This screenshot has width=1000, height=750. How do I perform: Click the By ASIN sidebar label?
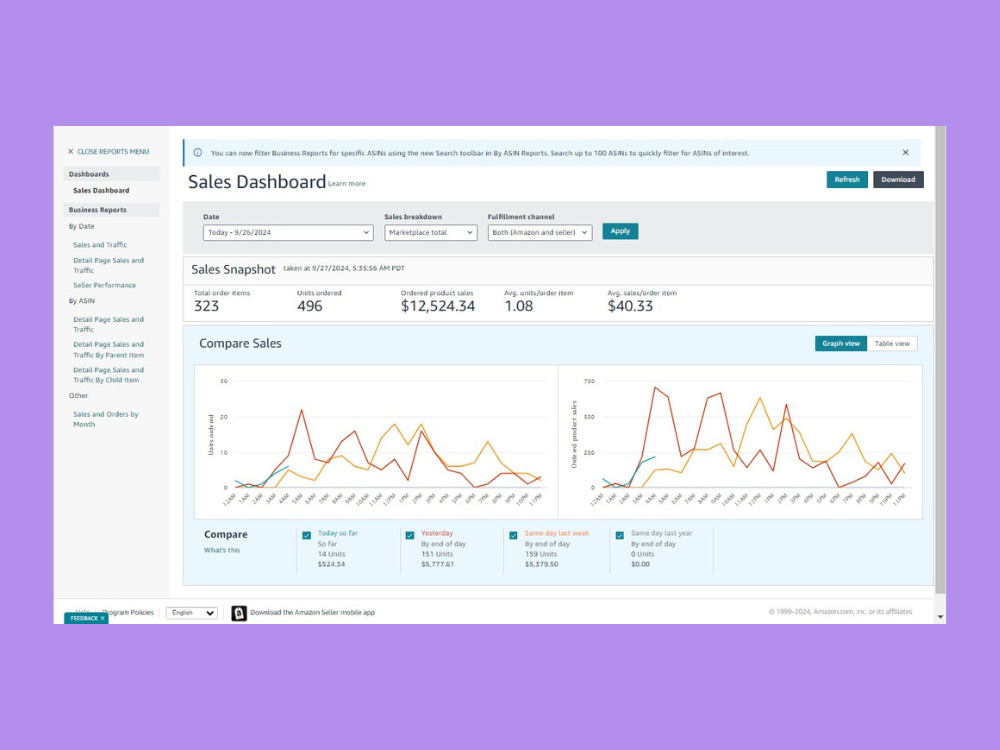point(82,301)
